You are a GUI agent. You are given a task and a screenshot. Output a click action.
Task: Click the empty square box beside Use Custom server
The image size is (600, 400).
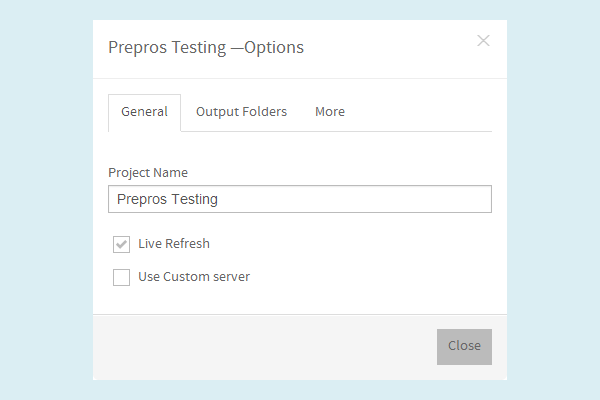point(122,277)
